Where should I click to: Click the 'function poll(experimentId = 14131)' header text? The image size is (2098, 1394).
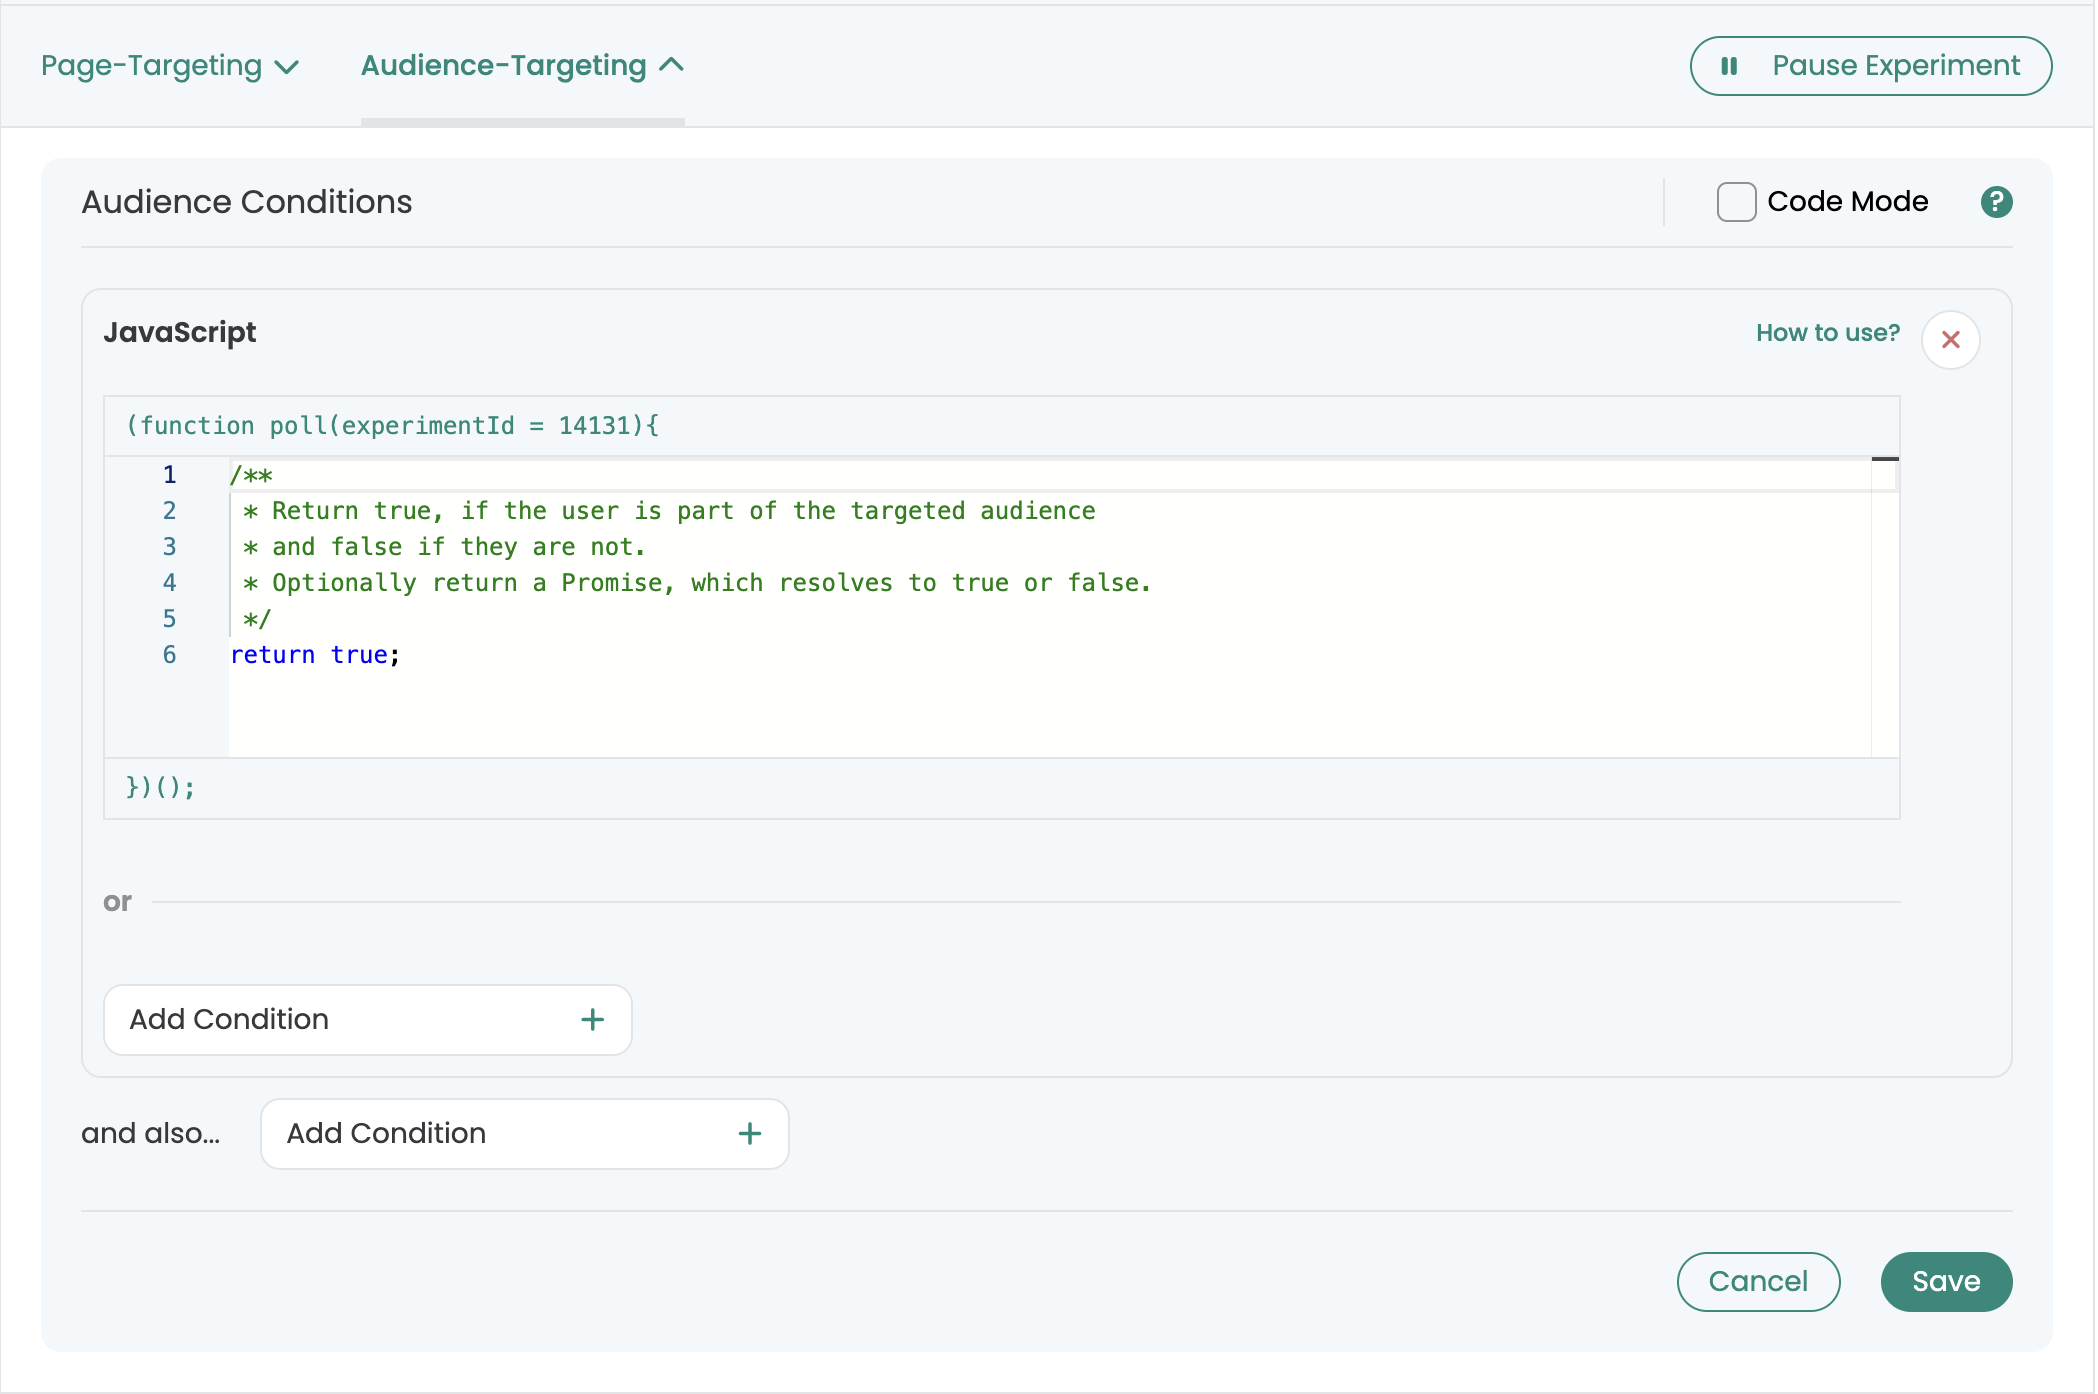click(x=392, y=426)
